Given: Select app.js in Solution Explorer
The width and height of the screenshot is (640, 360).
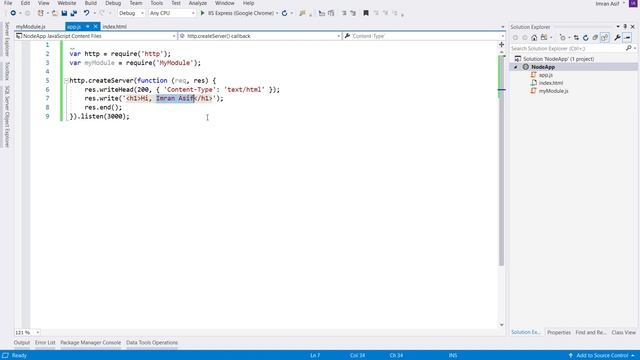Looking at the screenshot, I should (x=546, y=75).
